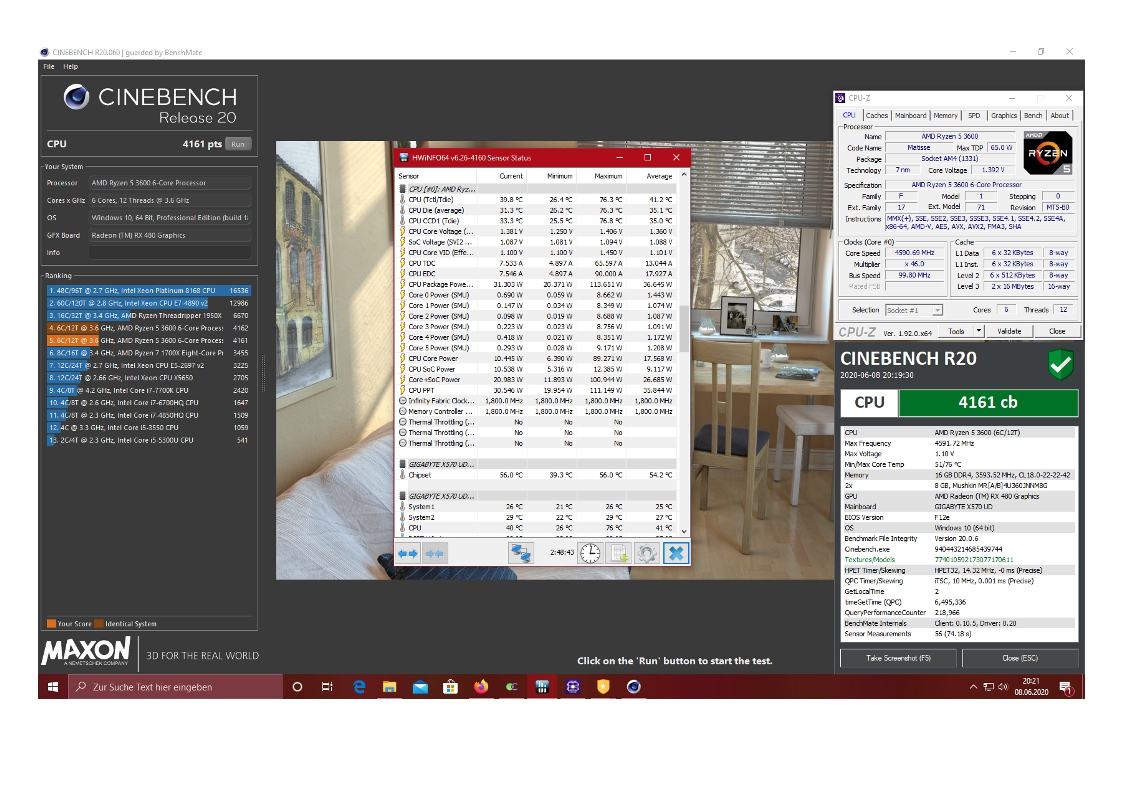
Task: Click Chipset temperature sensor row
Action: click(536, 475)
